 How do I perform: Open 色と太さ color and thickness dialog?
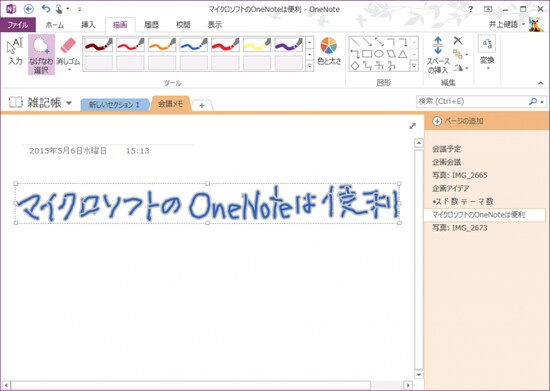329,52
